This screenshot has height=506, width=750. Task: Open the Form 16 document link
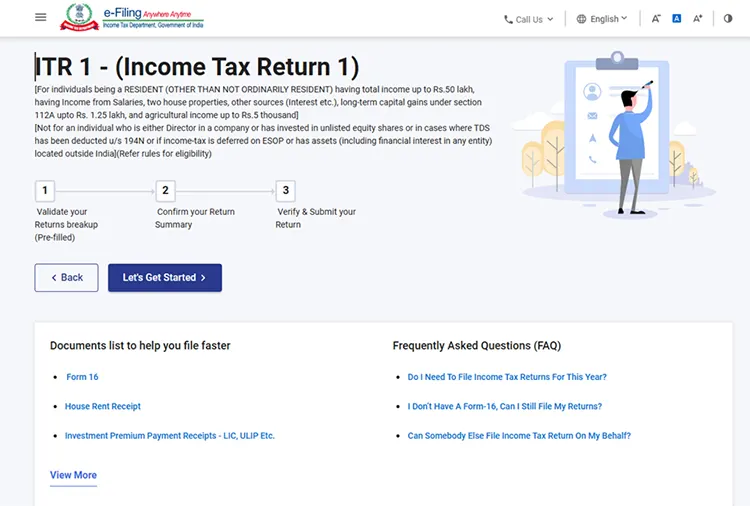[x=82, y=377]
